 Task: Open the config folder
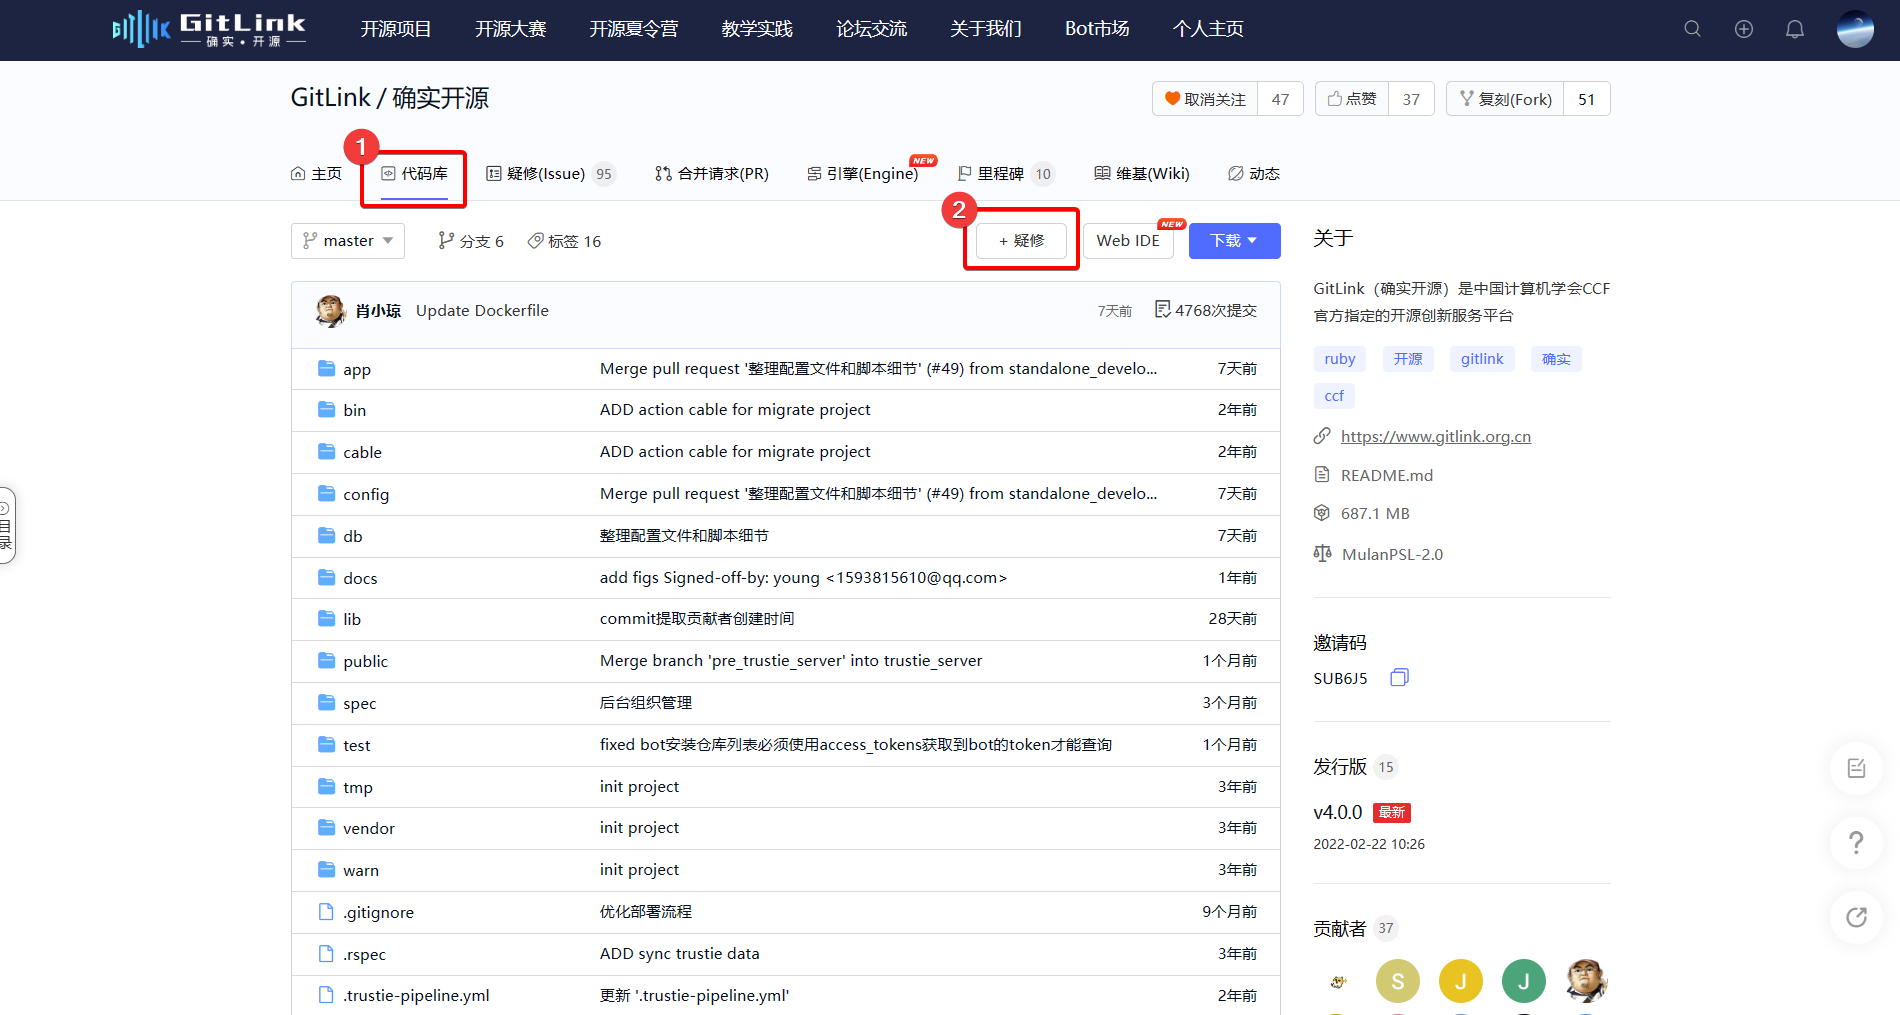(366, 494)
